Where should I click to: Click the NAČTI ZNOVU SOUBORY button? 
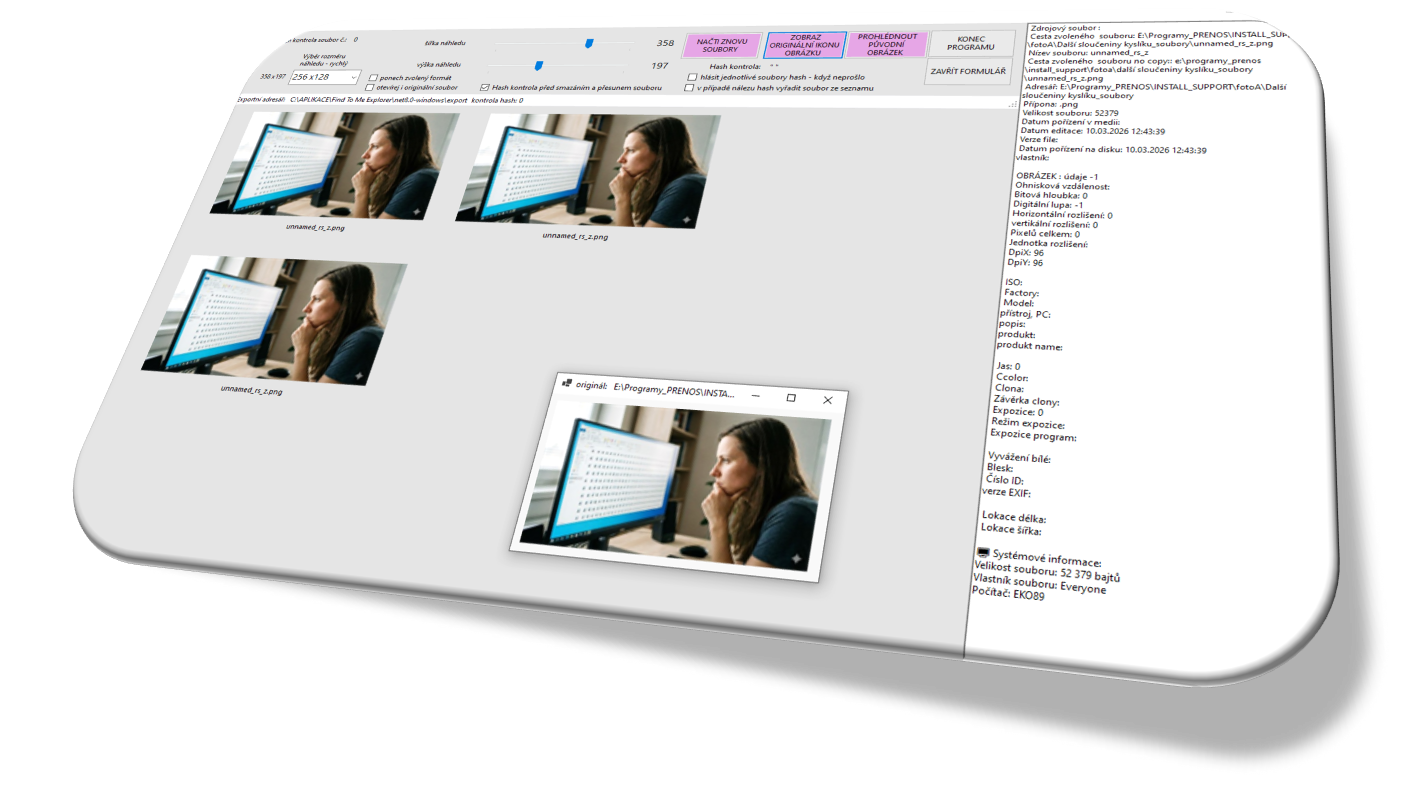721,45
